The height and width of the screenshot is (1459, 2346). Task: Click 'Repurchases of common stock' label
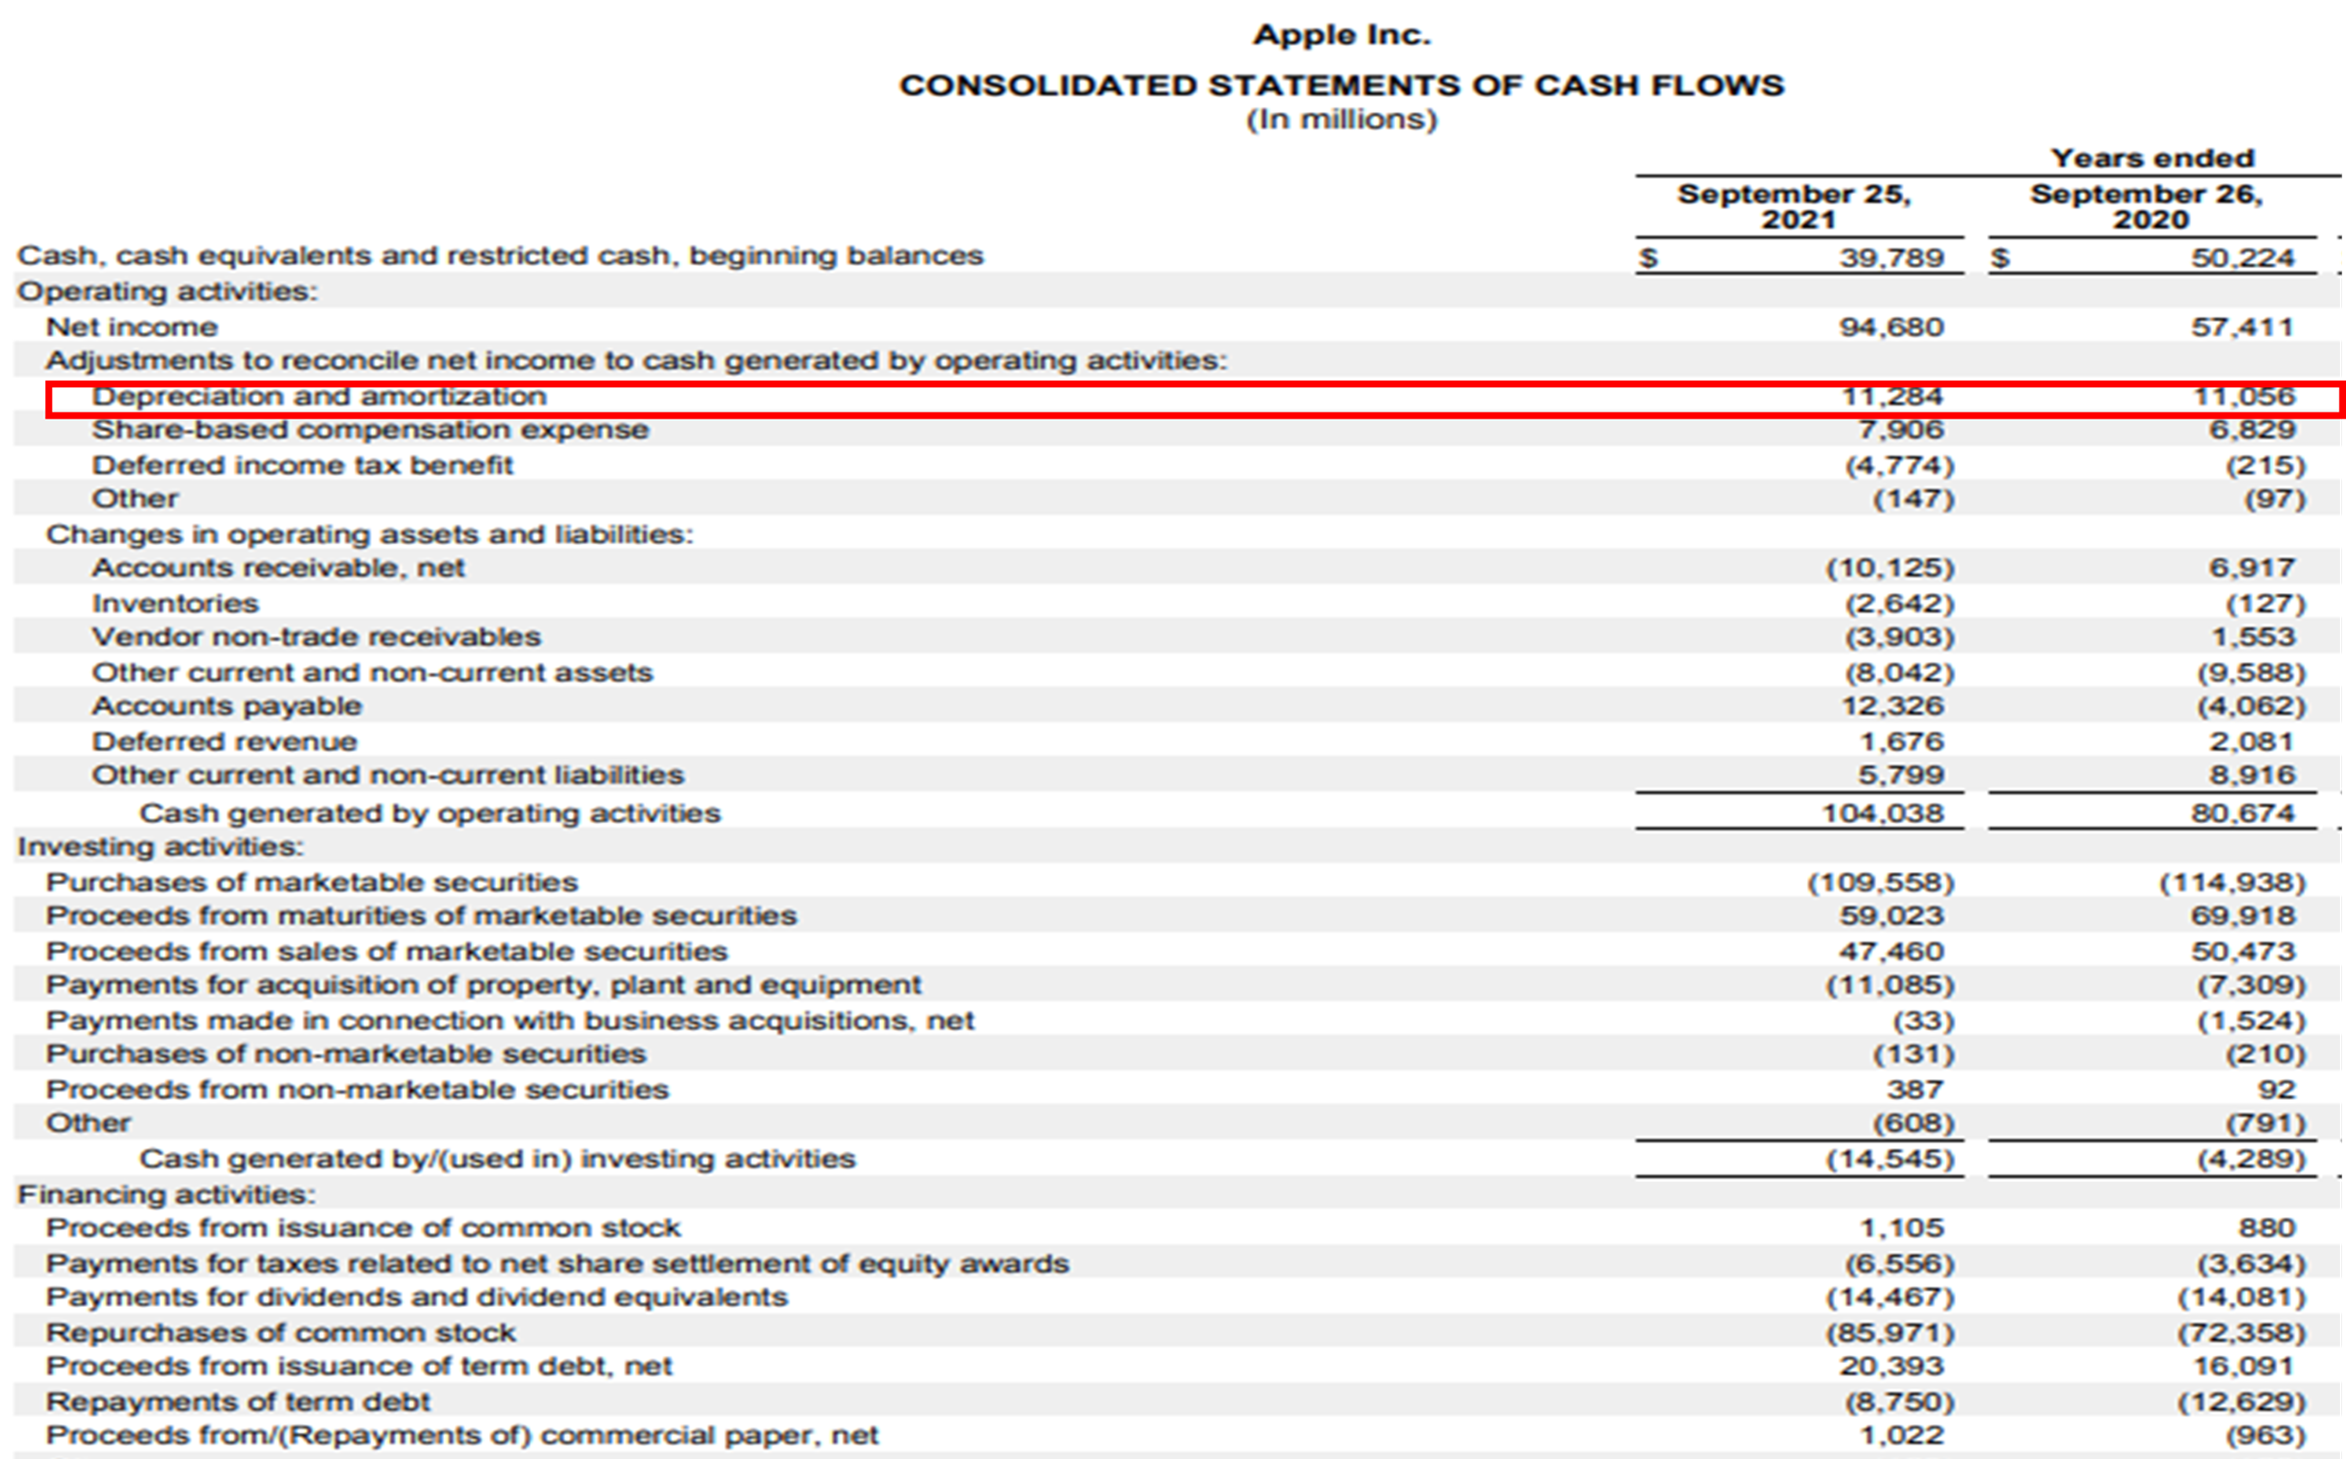281,1333
